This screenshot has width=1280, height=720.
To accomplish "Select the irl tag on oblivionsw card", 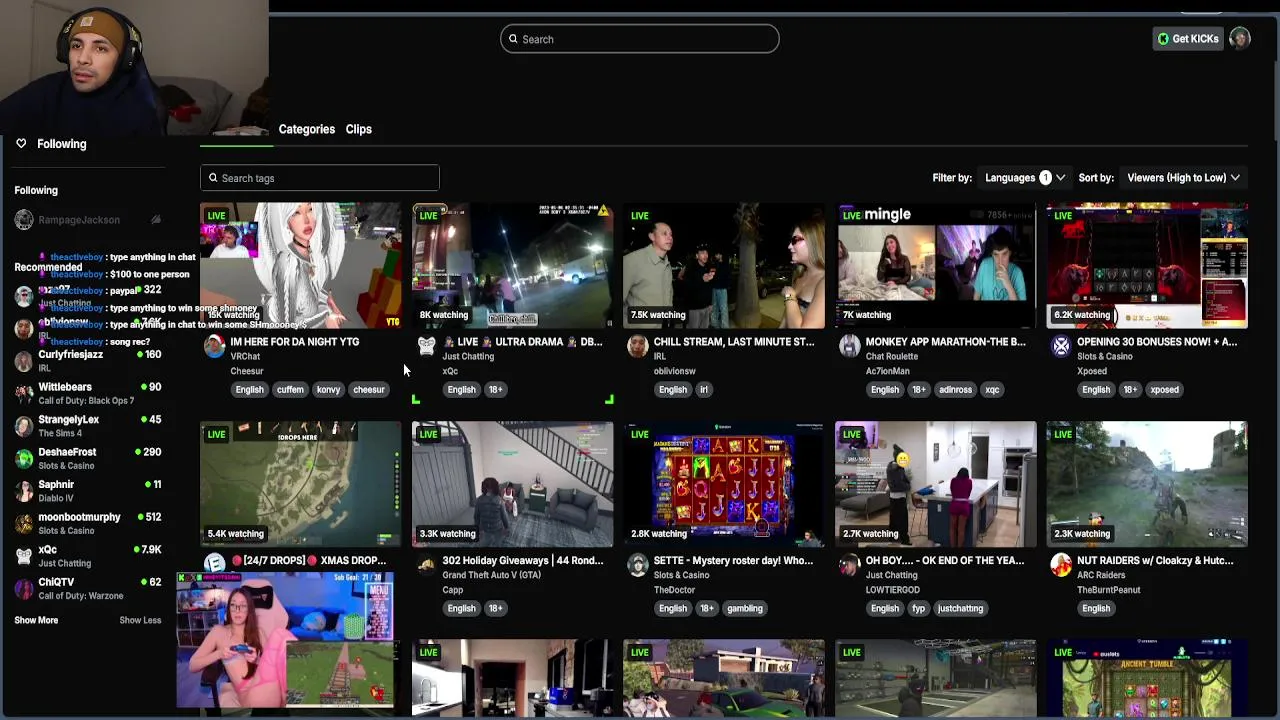I will tap(704, 390).
